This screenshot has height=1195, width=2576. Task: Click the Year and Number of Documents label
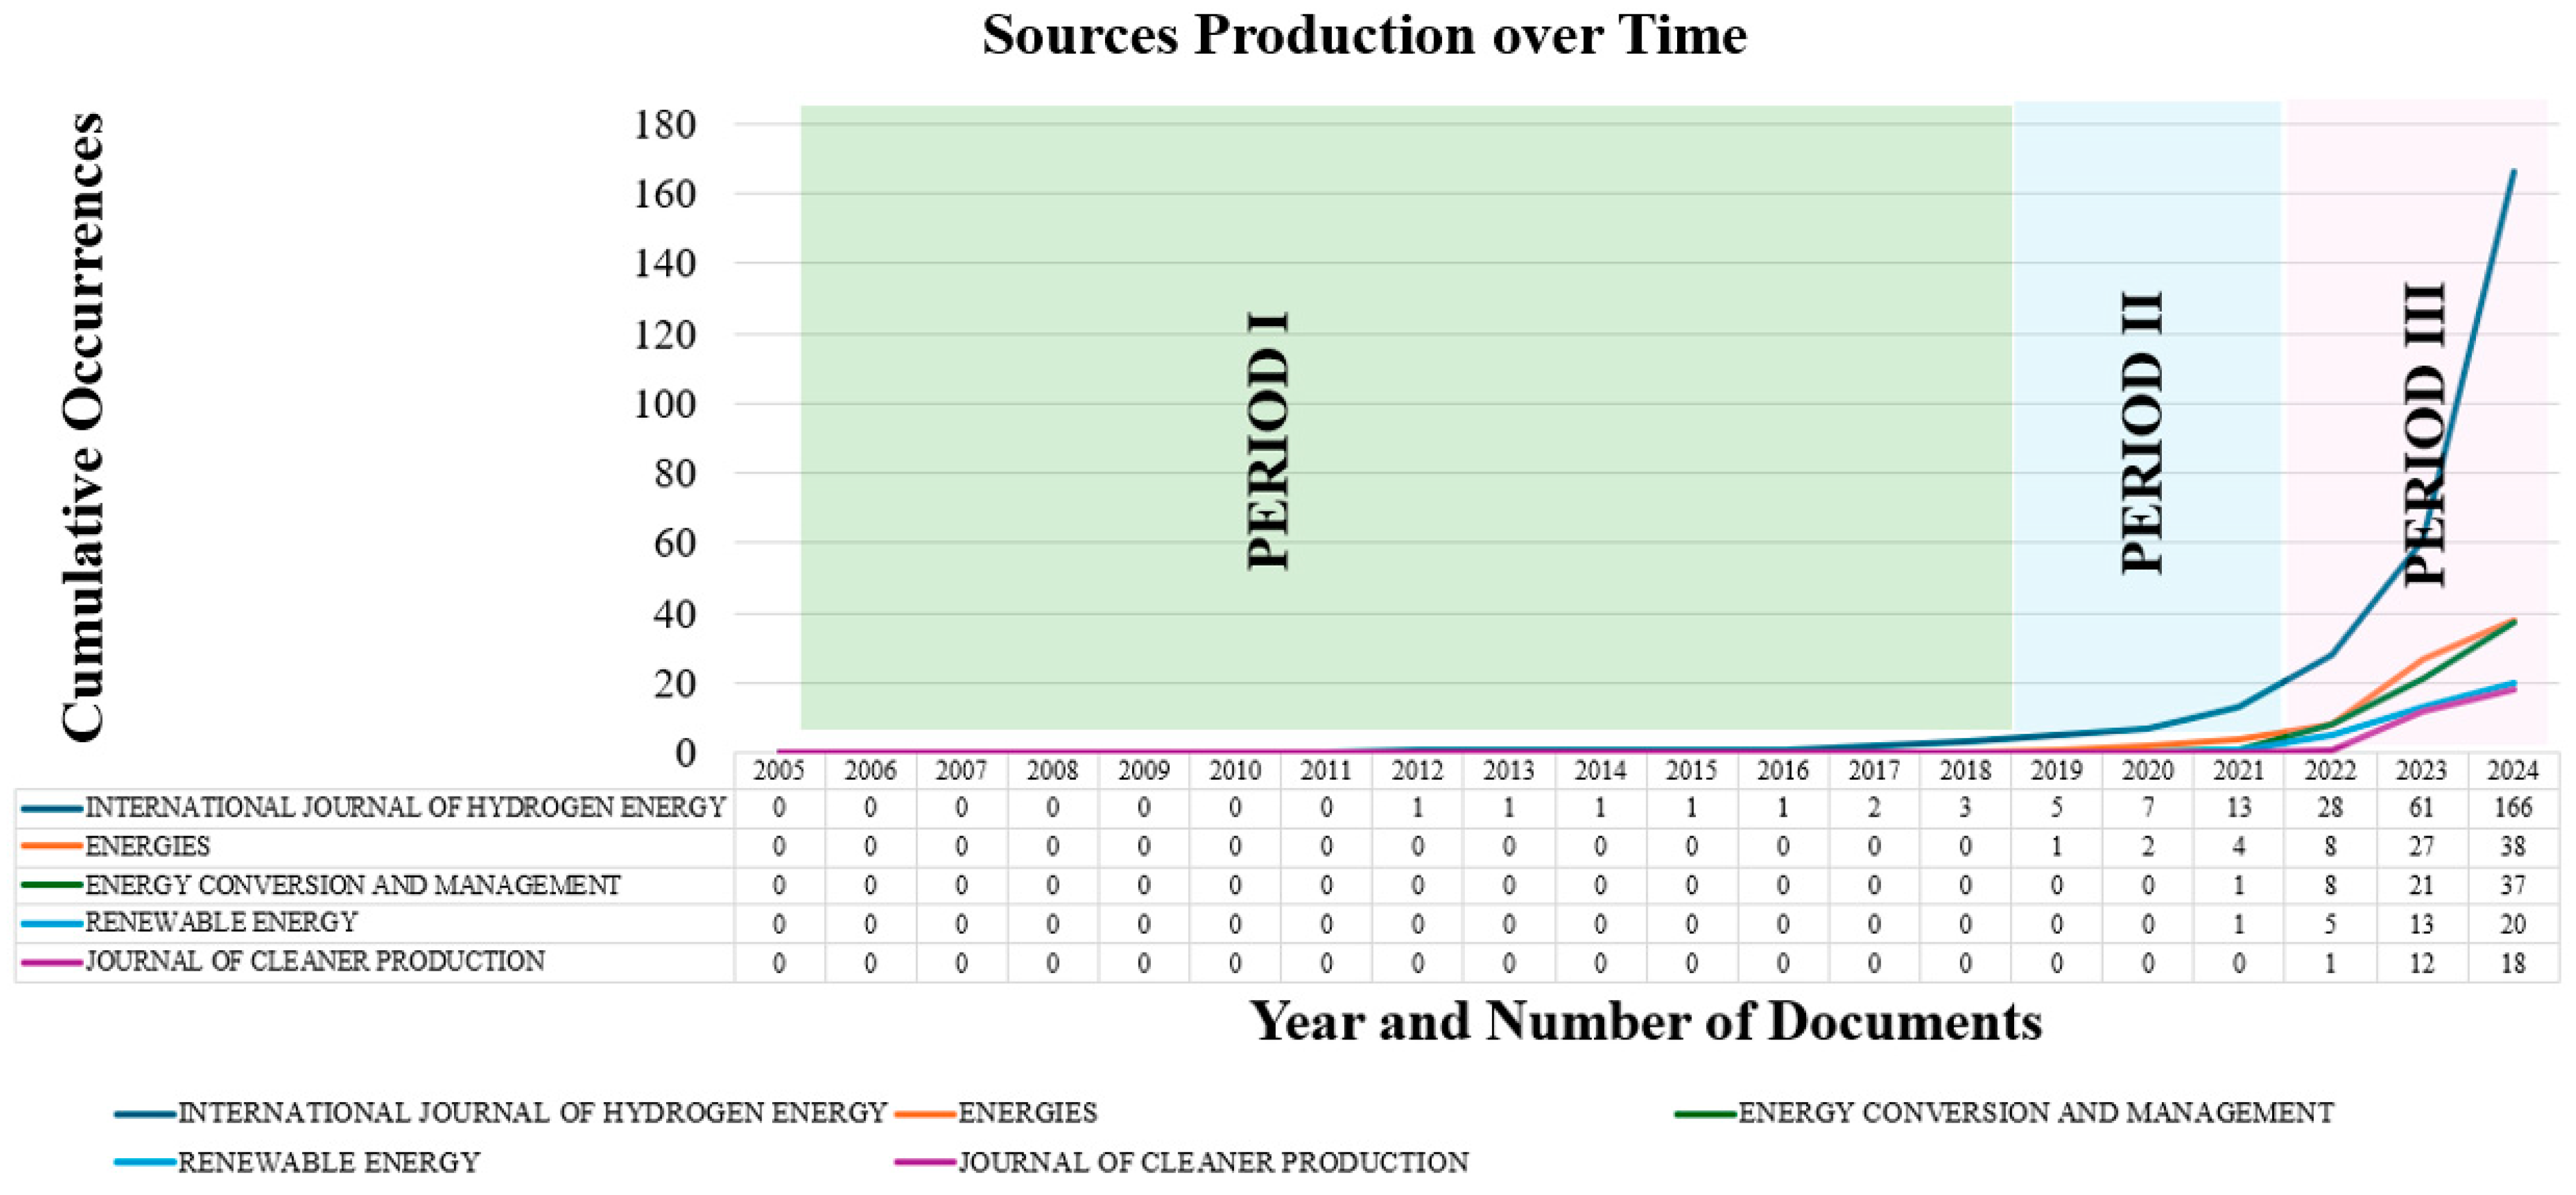tap(1646, 1022)
